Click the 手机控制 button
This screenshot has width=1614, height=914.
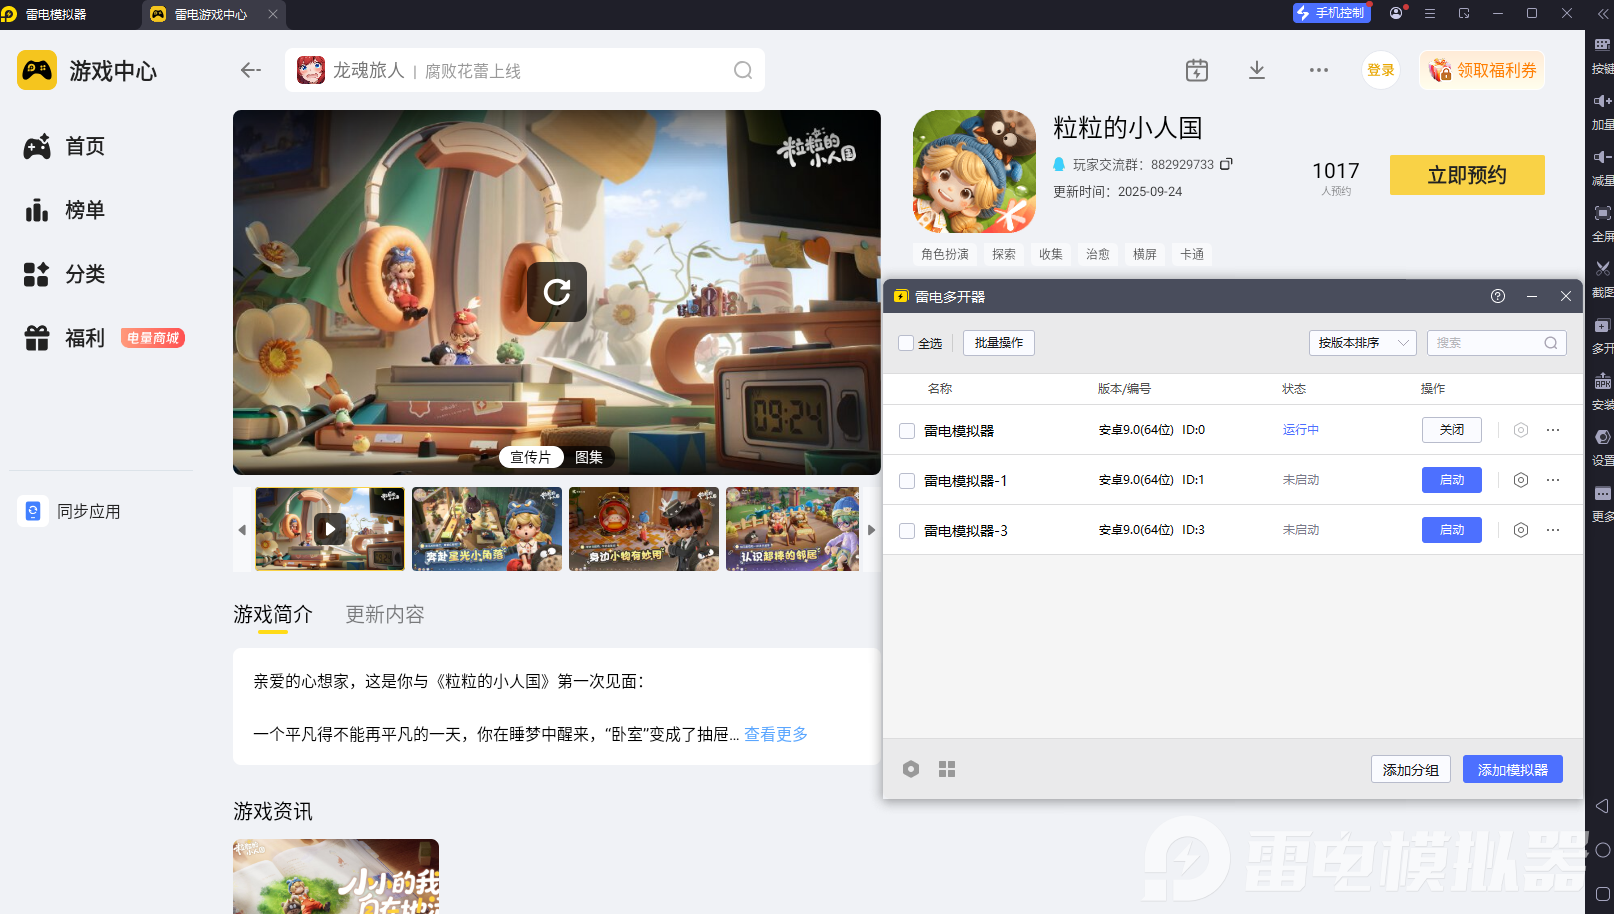1332,13
